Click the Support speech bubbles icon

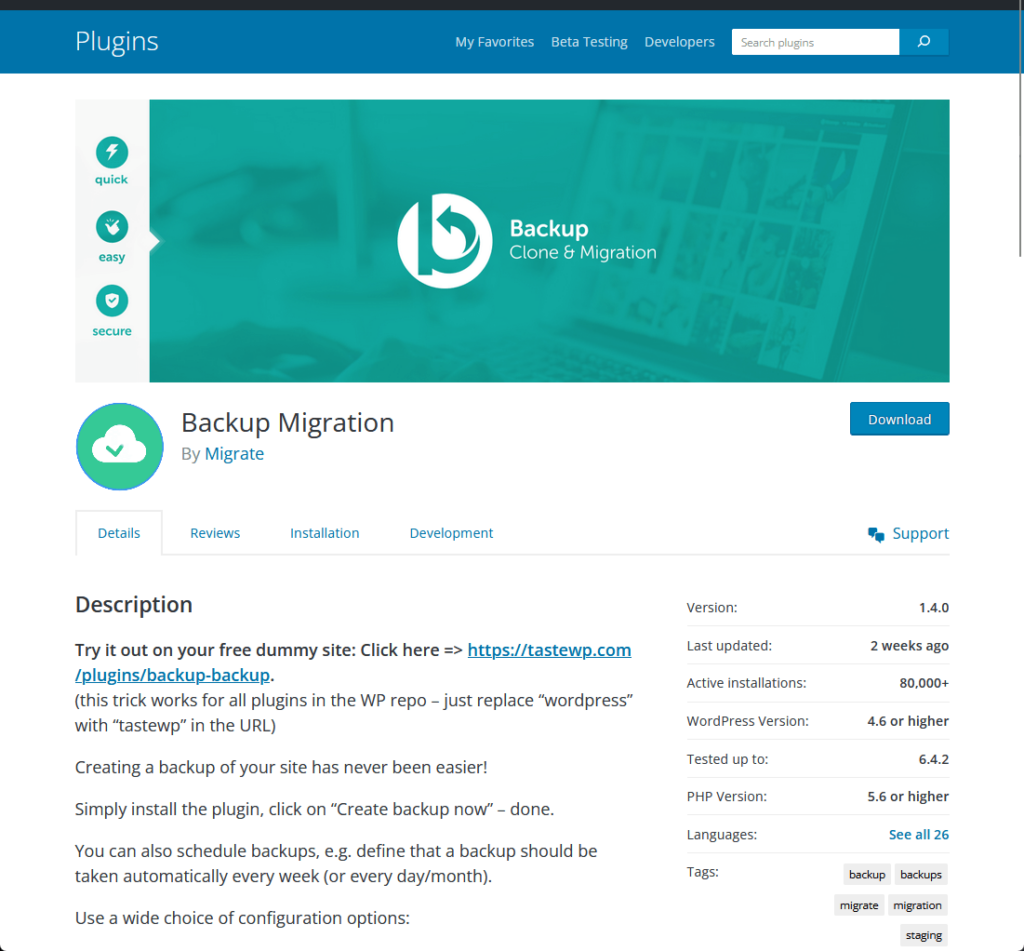[876, 534]
